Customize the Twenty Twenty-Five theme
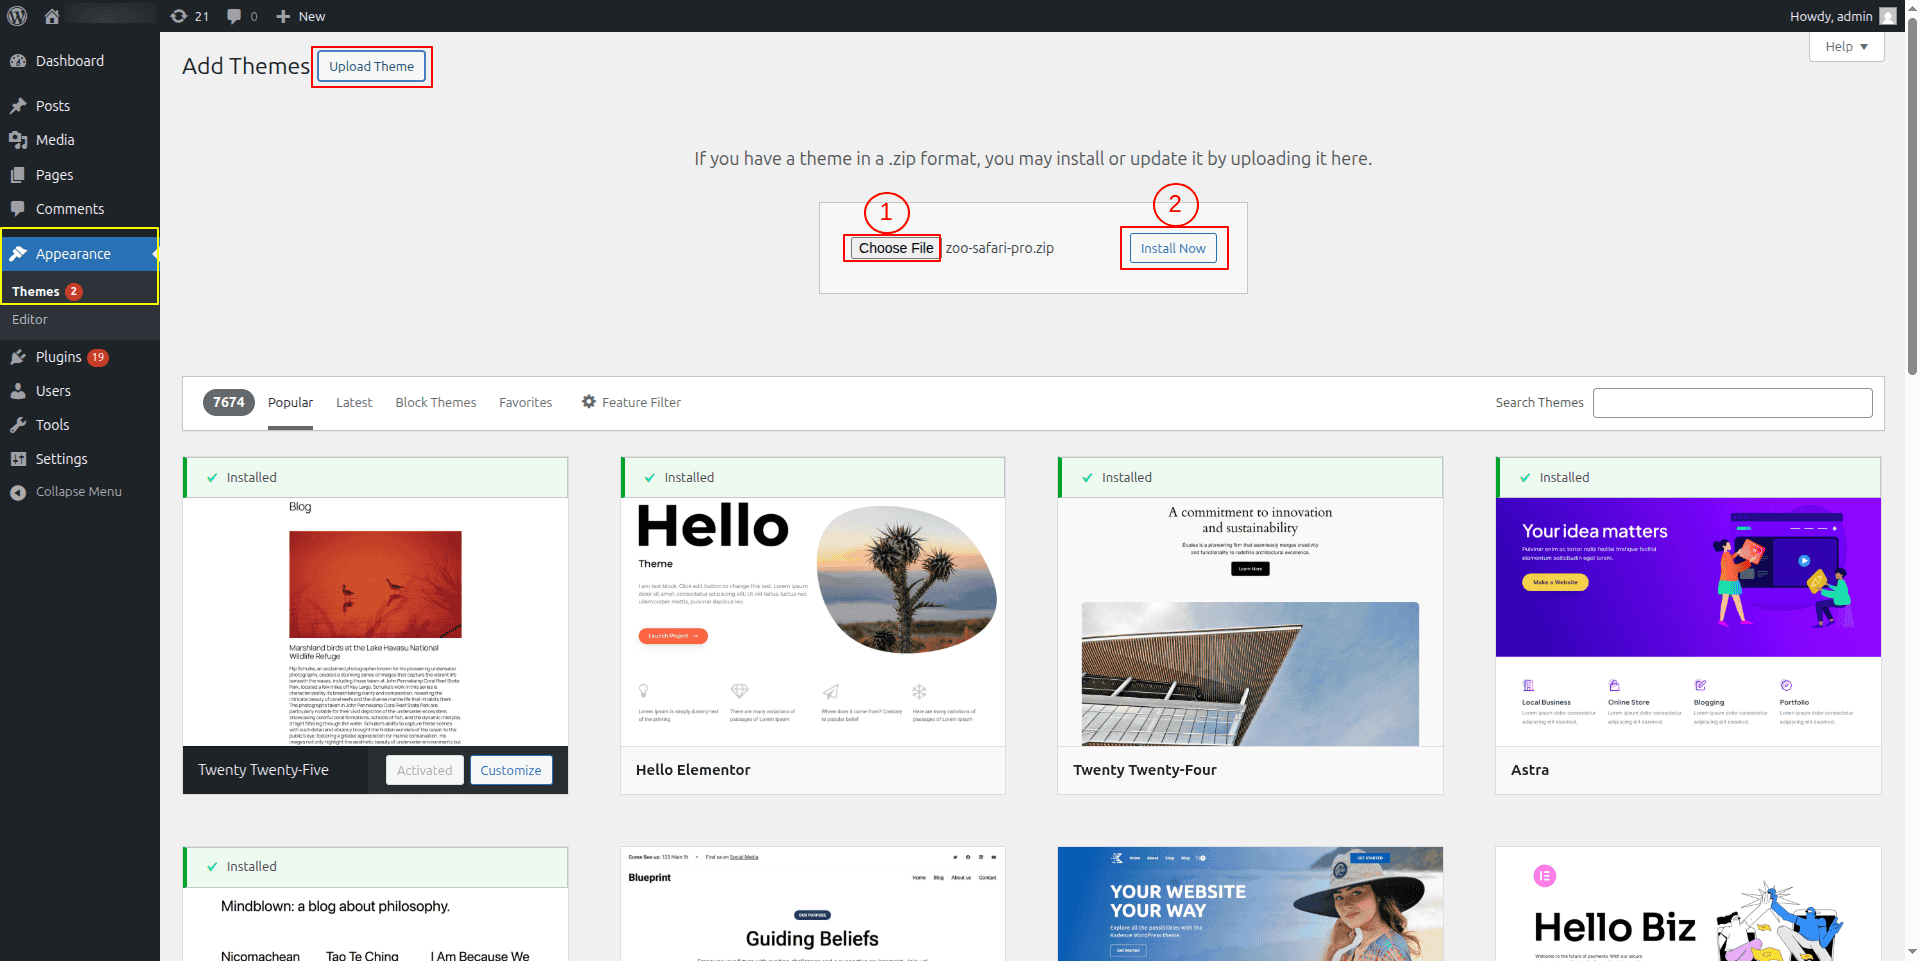This screenshot has width=1920, height=961. (510, 770)
